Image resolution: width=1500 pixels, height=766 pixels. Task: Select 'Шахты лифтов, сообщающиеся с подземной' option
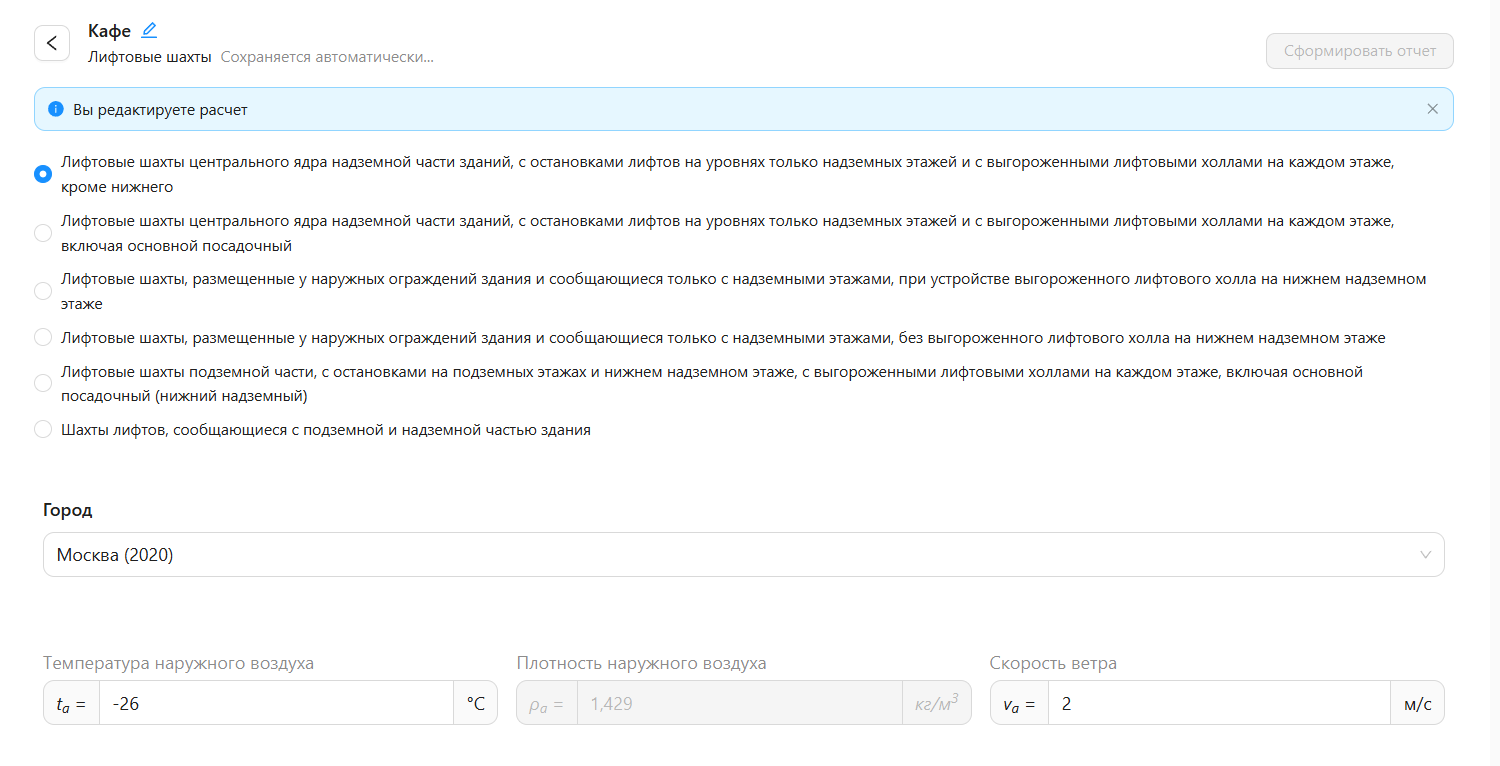tap(43, 430)
